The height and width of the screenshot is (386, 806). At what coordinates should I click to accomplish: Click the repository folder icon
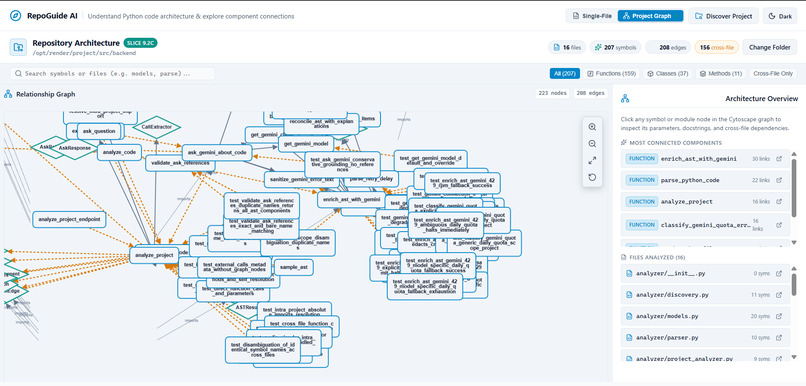coord(18,47)
